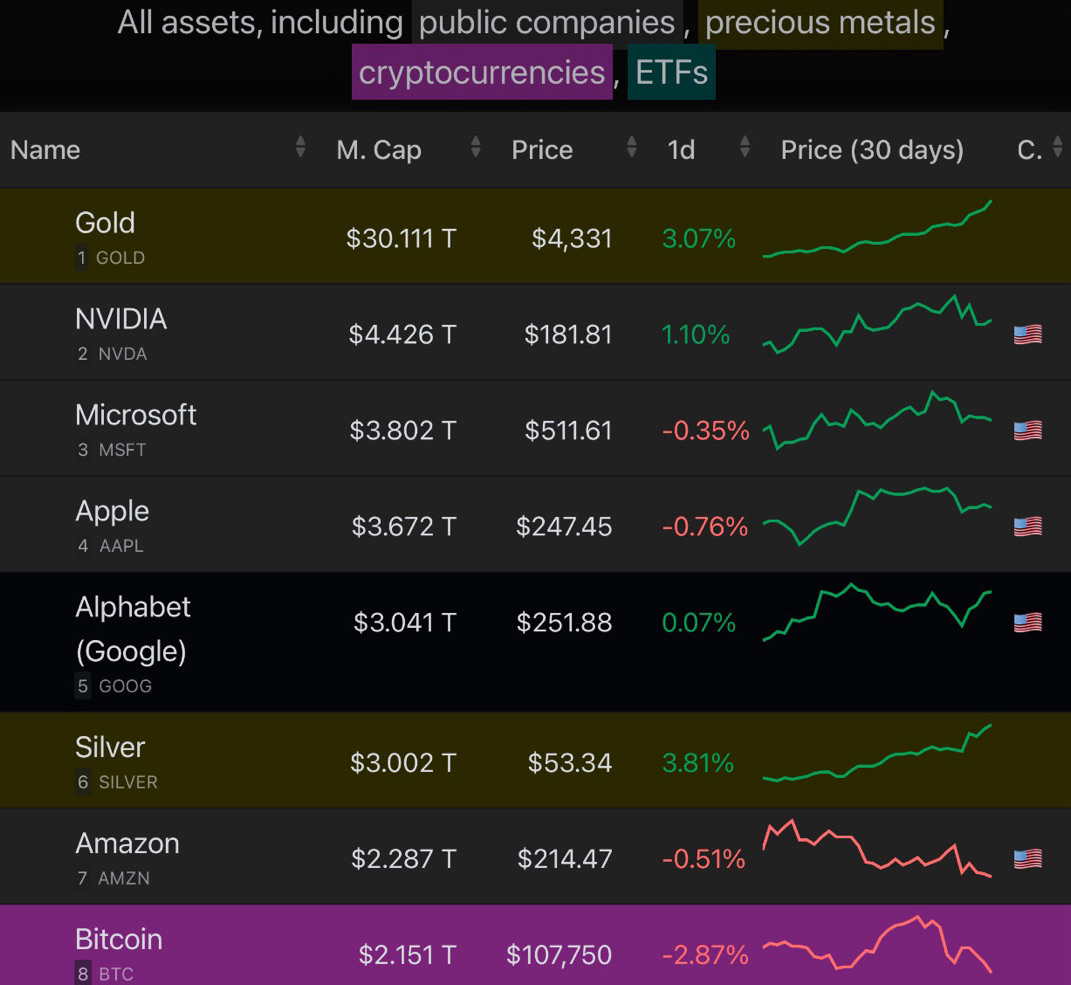Click the US flag in NVIDIA row
Screen dimensions: 1071x985
(x=1027, y=334)
